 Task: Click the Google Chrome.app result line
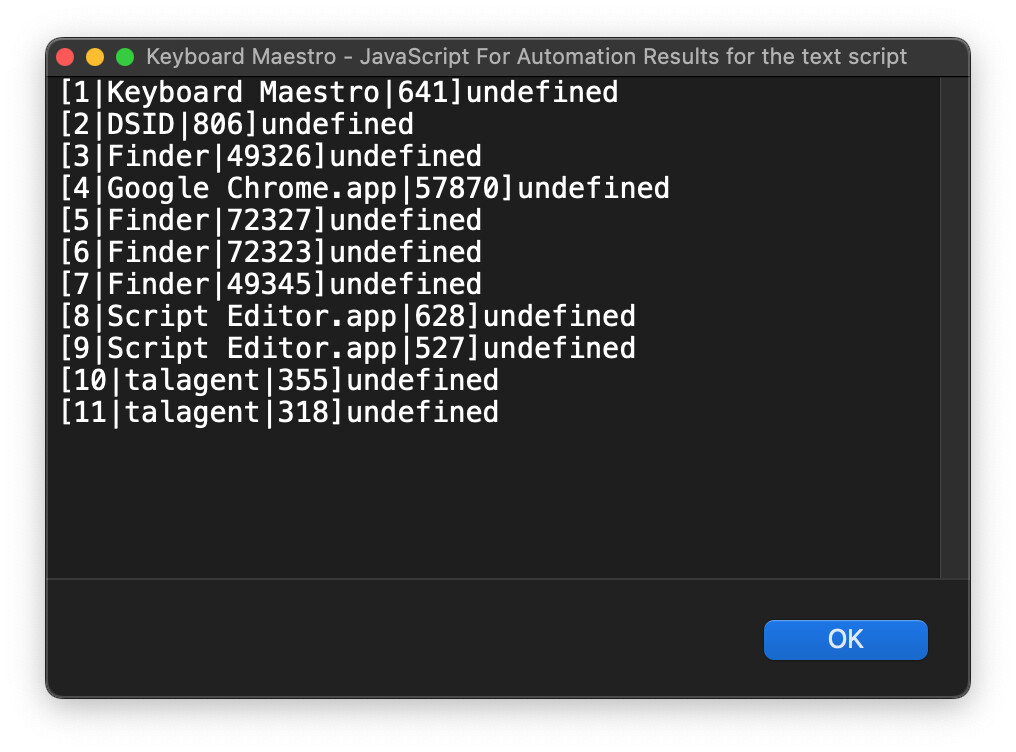[364, 189]
